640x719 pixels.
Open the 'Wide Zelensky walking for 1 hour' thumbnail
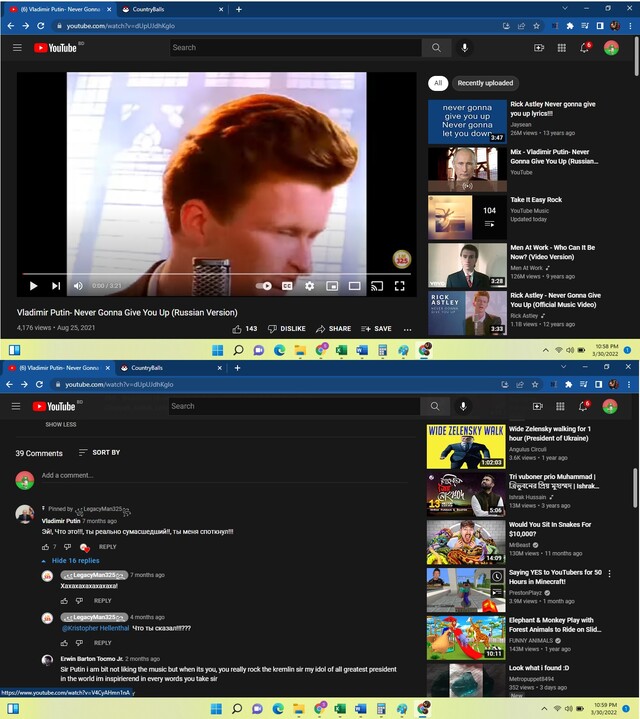(466, 447)
